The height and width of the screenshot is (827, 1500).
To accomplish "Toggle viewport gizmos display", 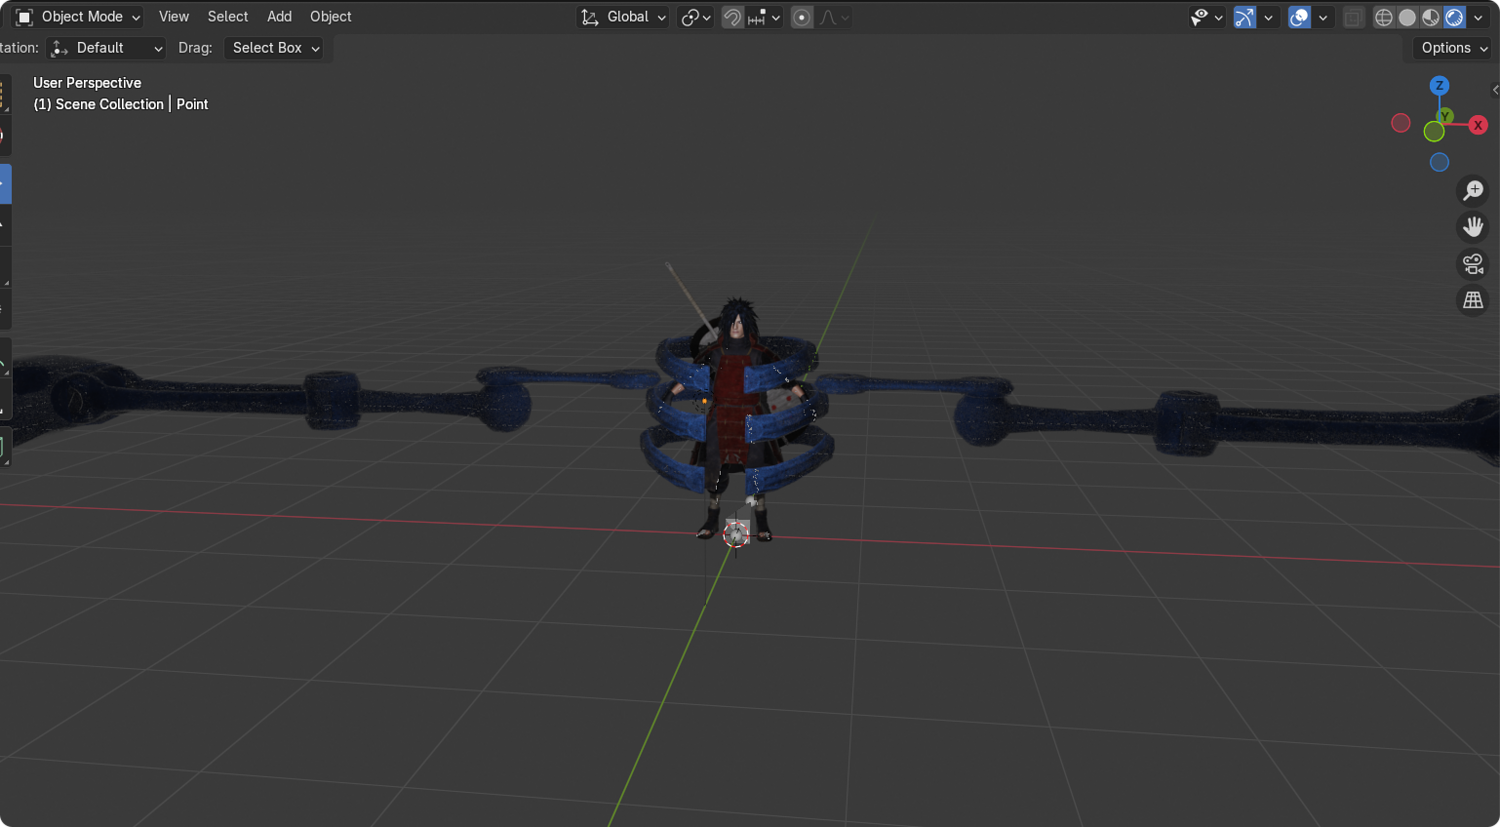I will [x=1244, y=17].
